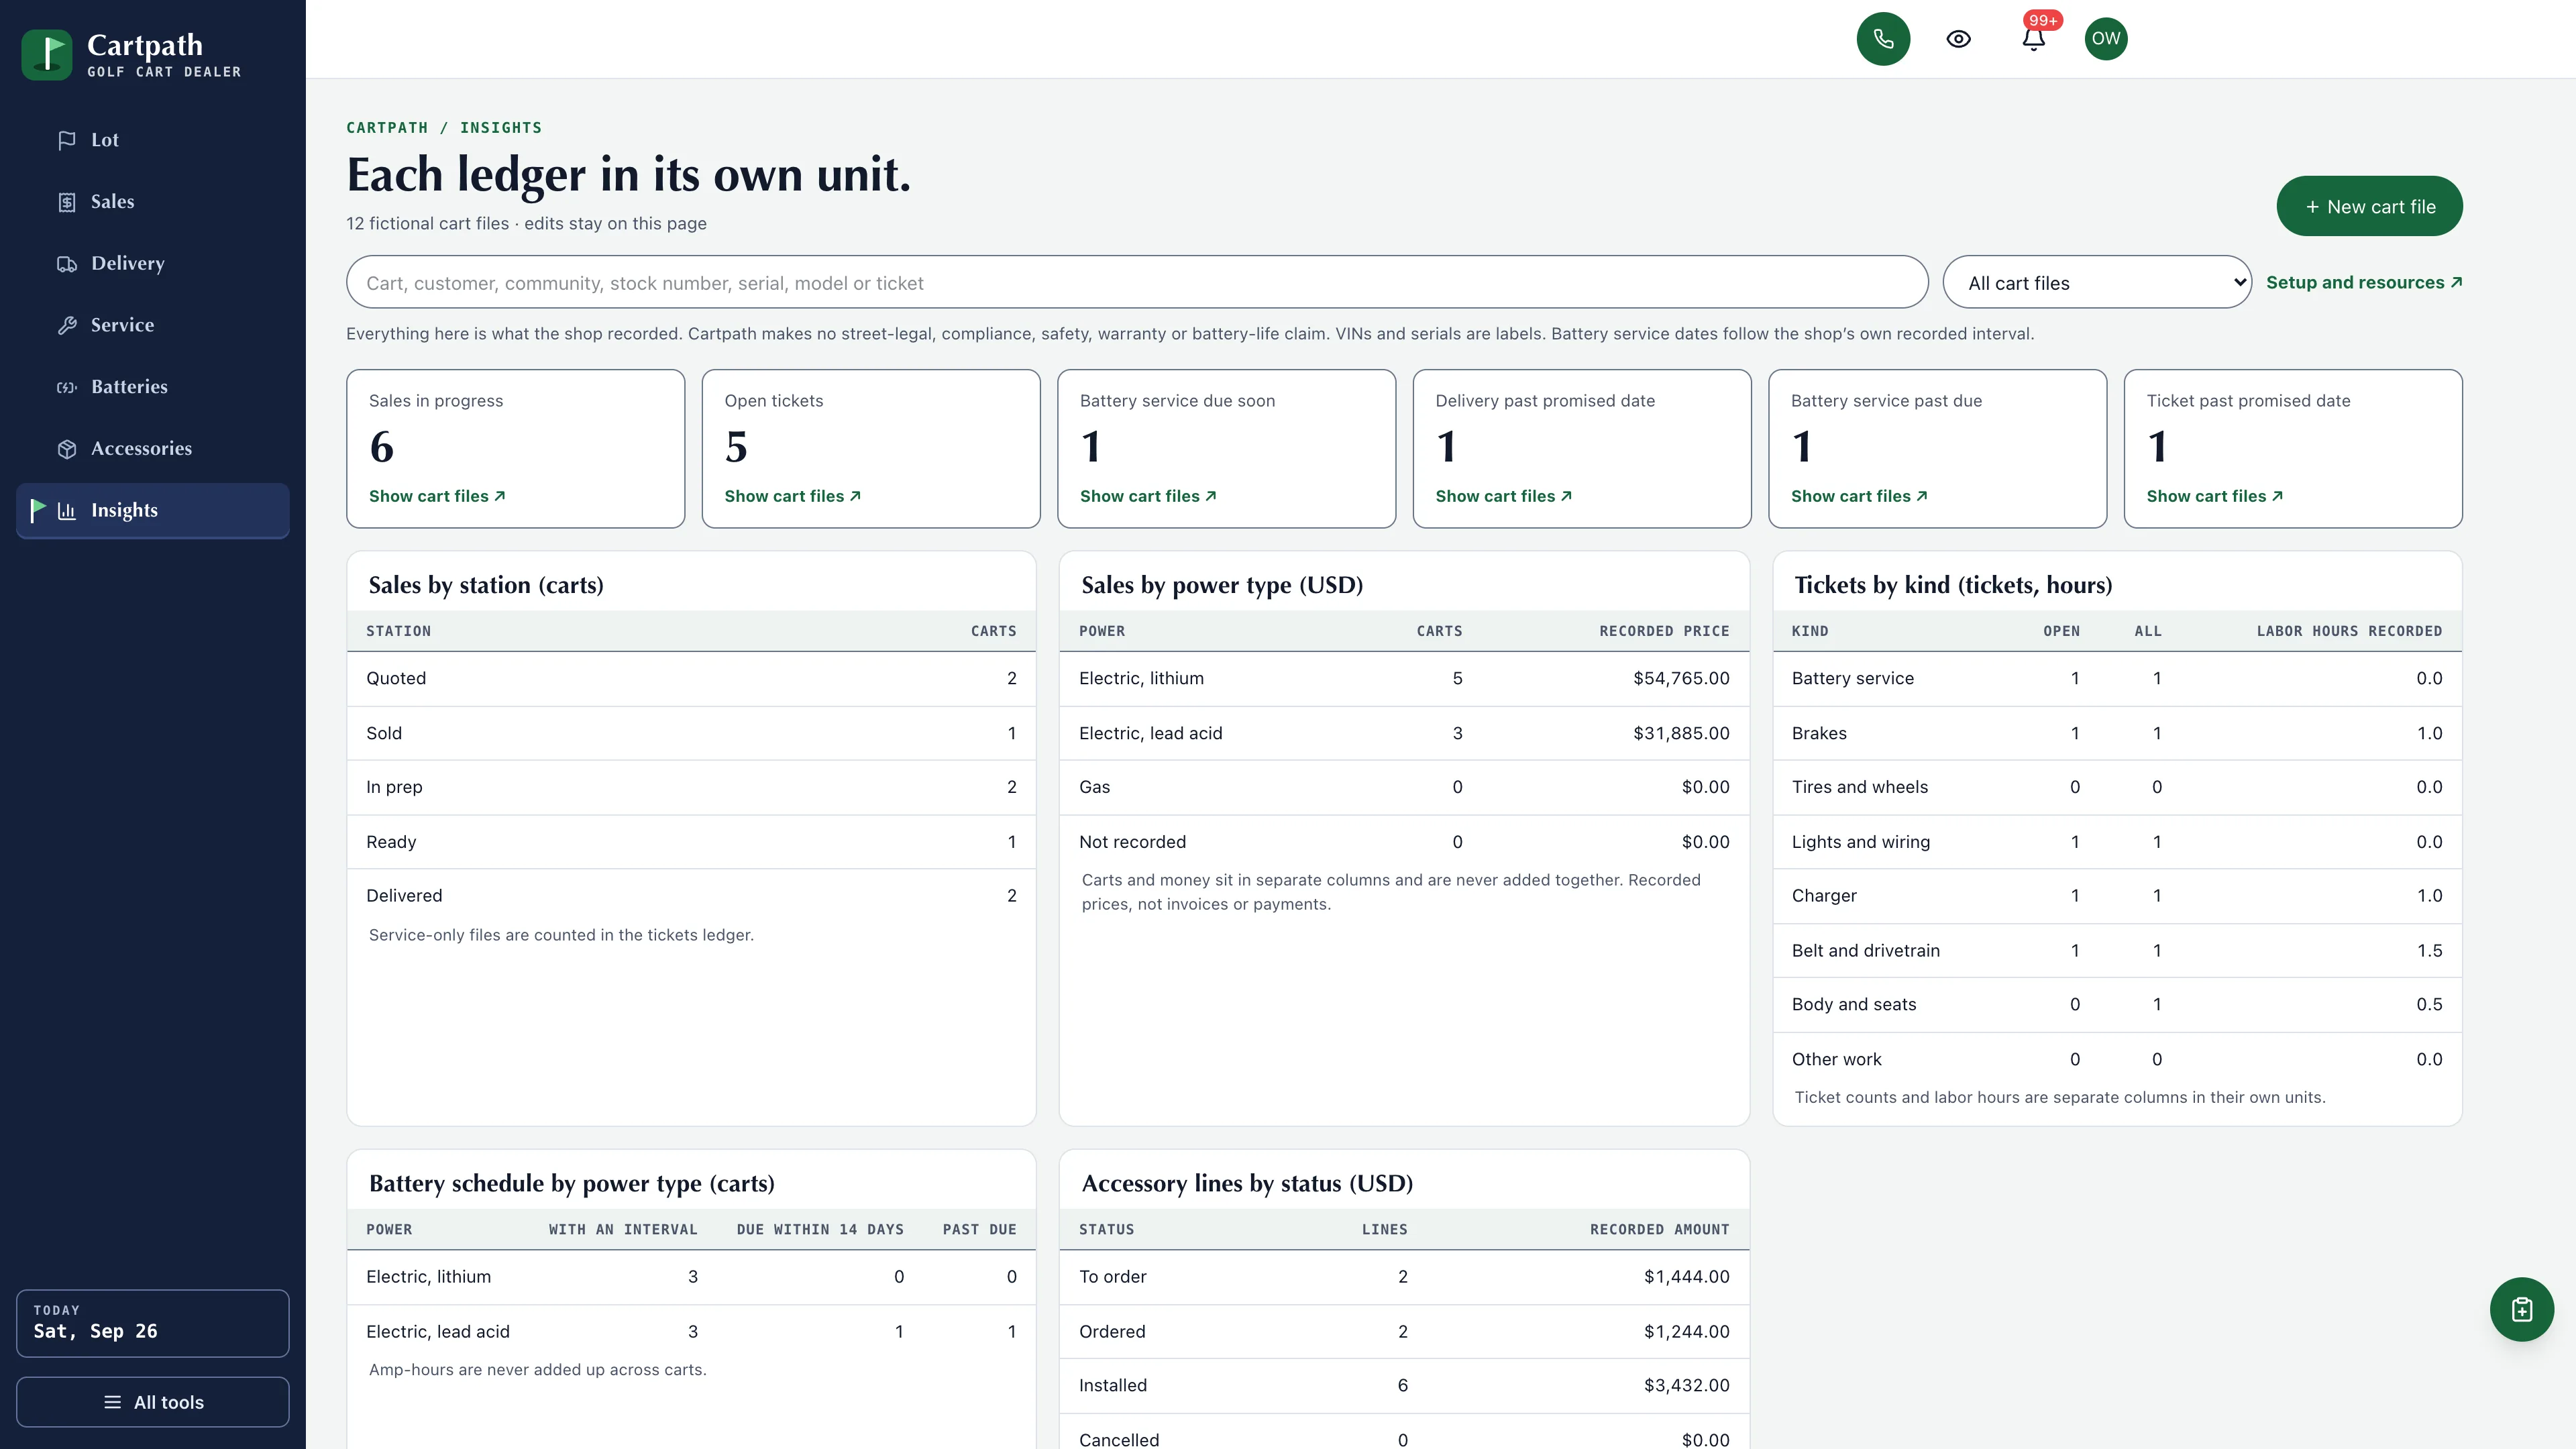Show cart files for Sales in progress
The image size is (2576, 1449).
click(437, 496)
